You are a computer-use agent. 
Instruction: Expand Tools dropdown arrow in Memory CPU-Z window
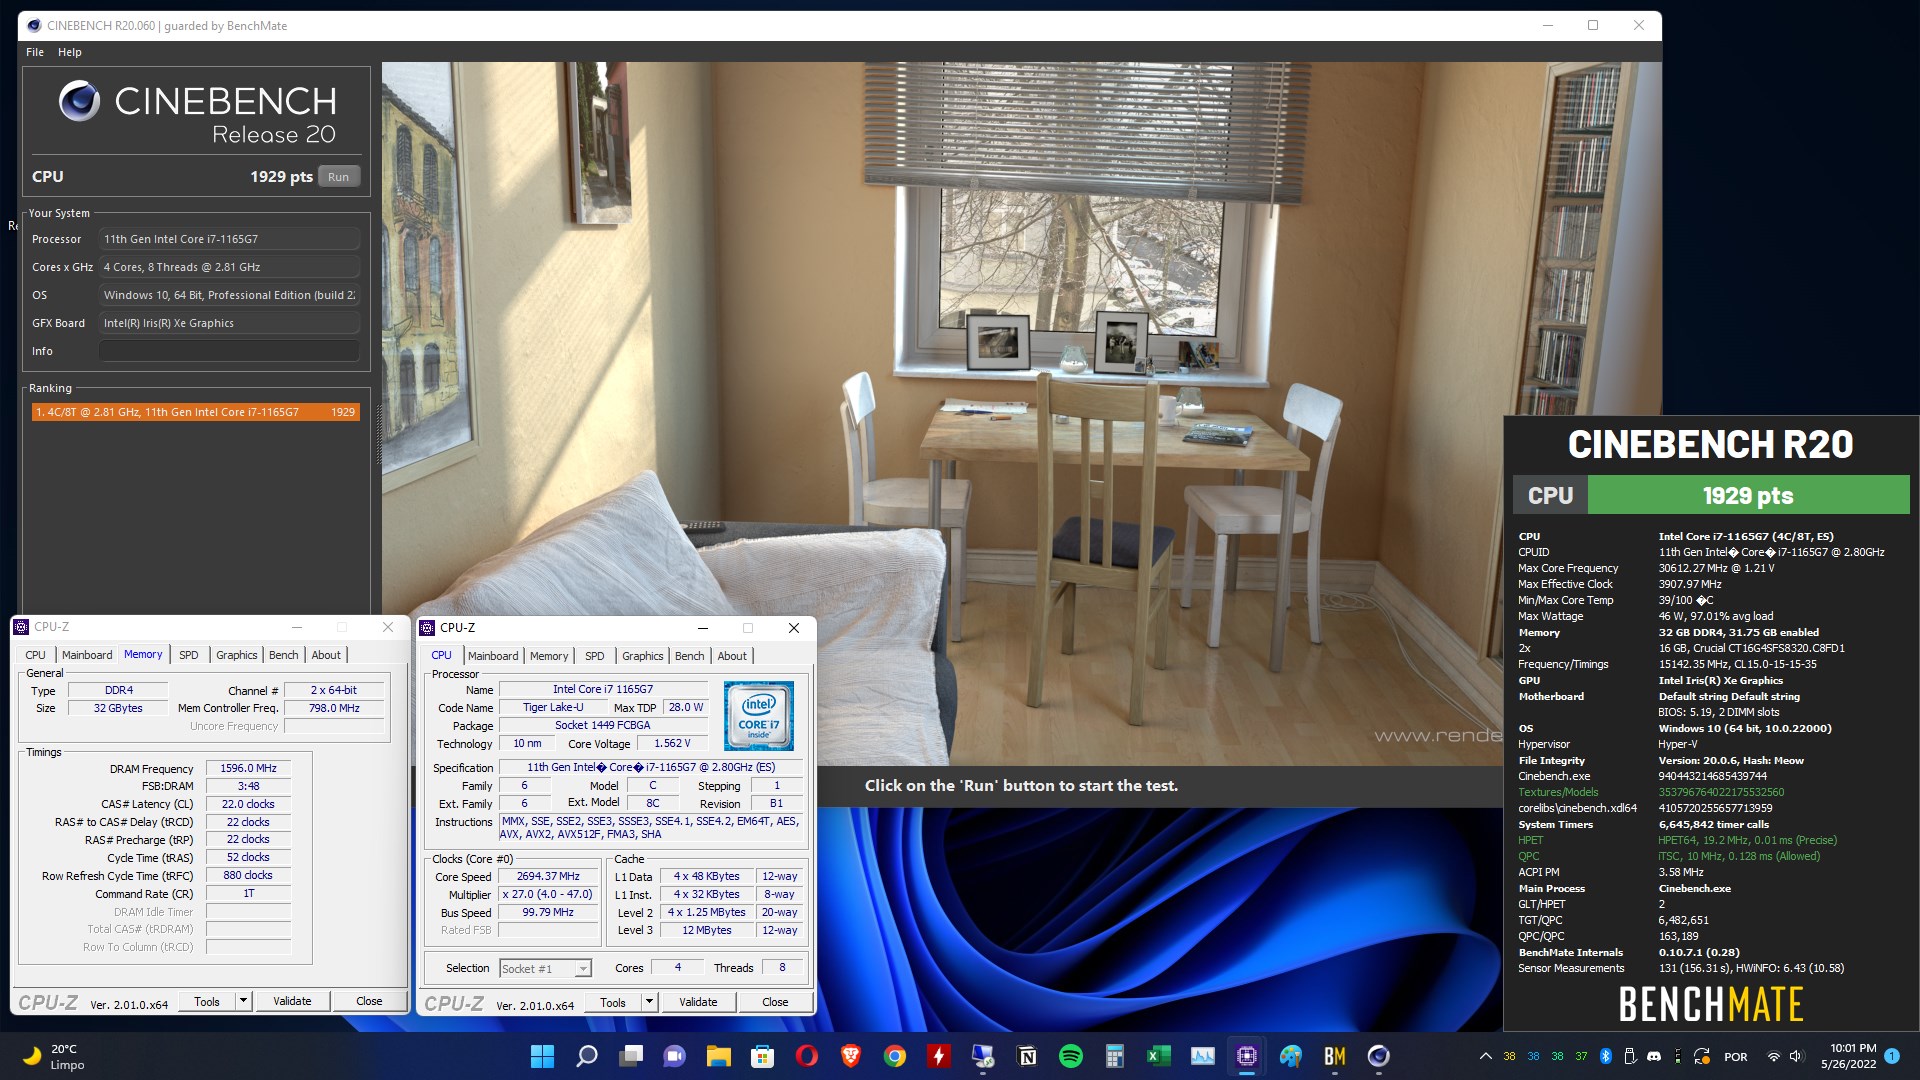pos(243,1001)
